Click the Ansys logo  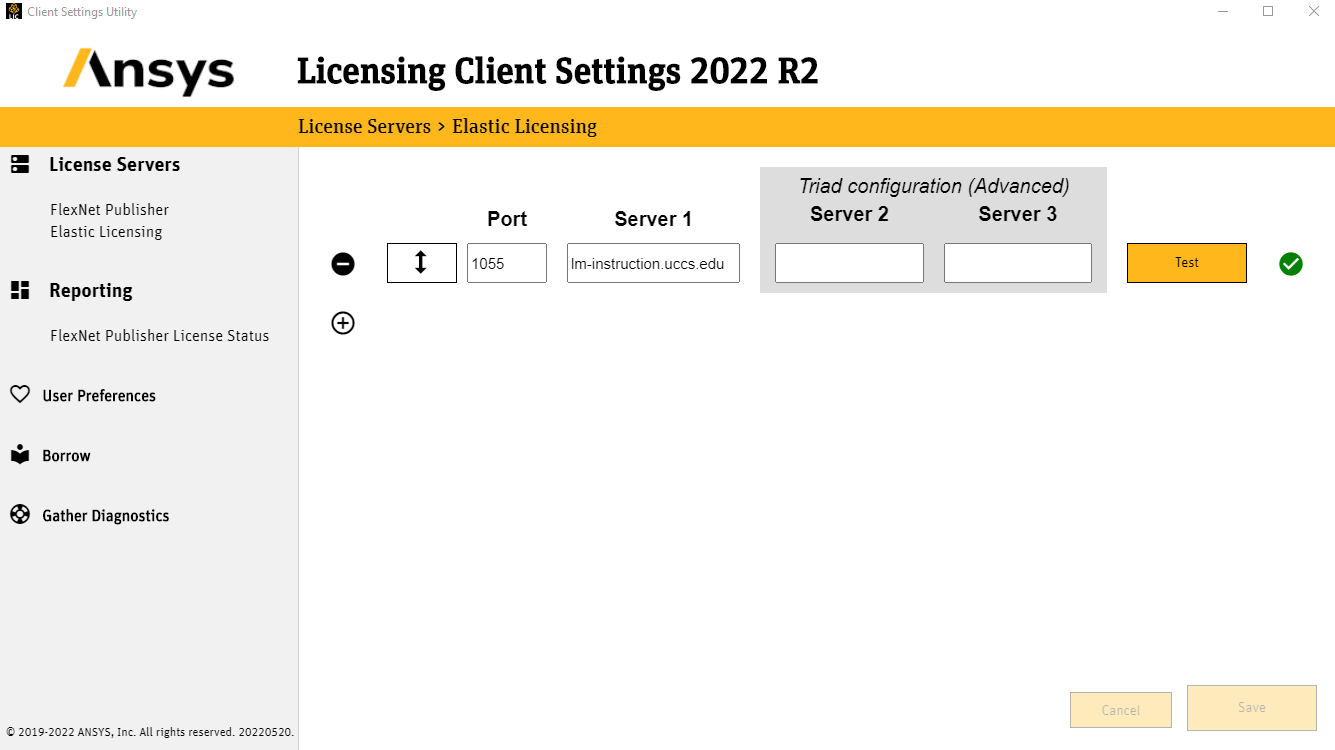click(149, 72)
